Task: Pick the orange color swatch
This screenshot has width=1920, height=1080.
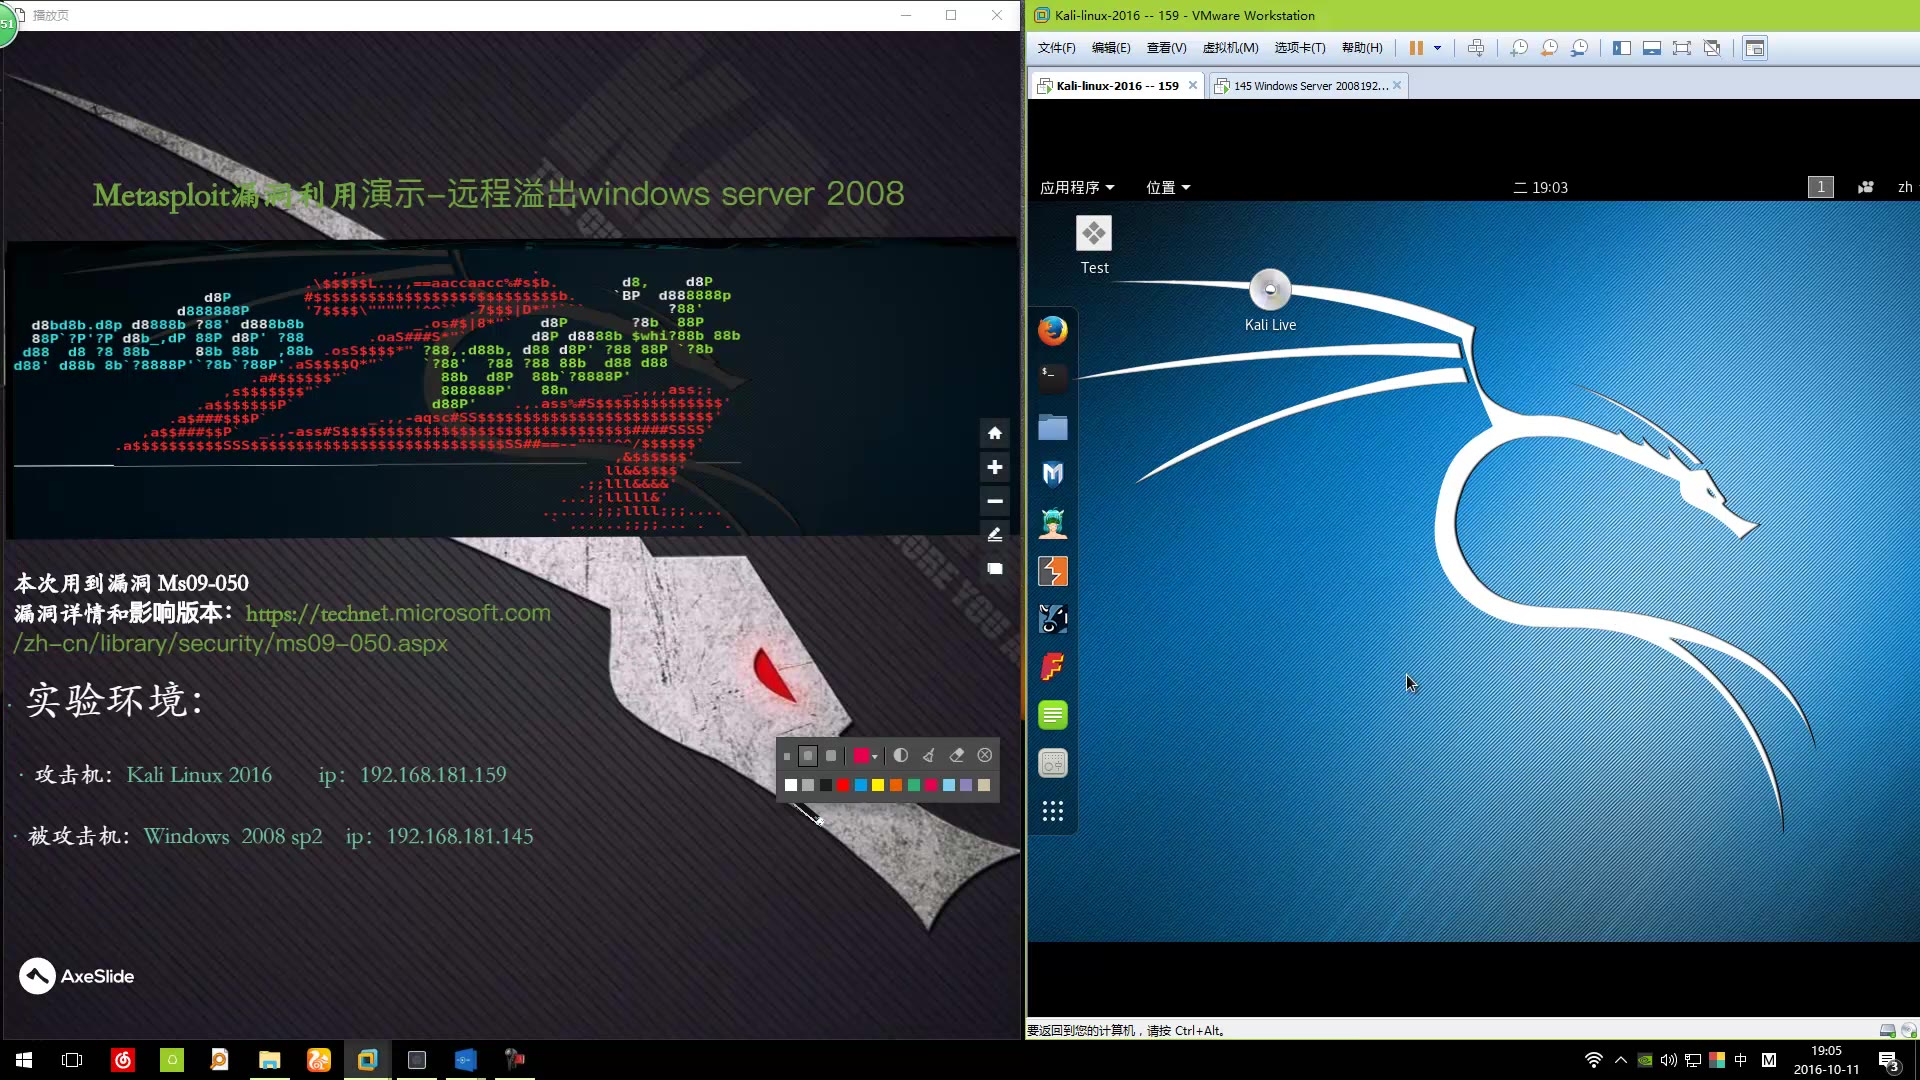Action: coord(896,785)
